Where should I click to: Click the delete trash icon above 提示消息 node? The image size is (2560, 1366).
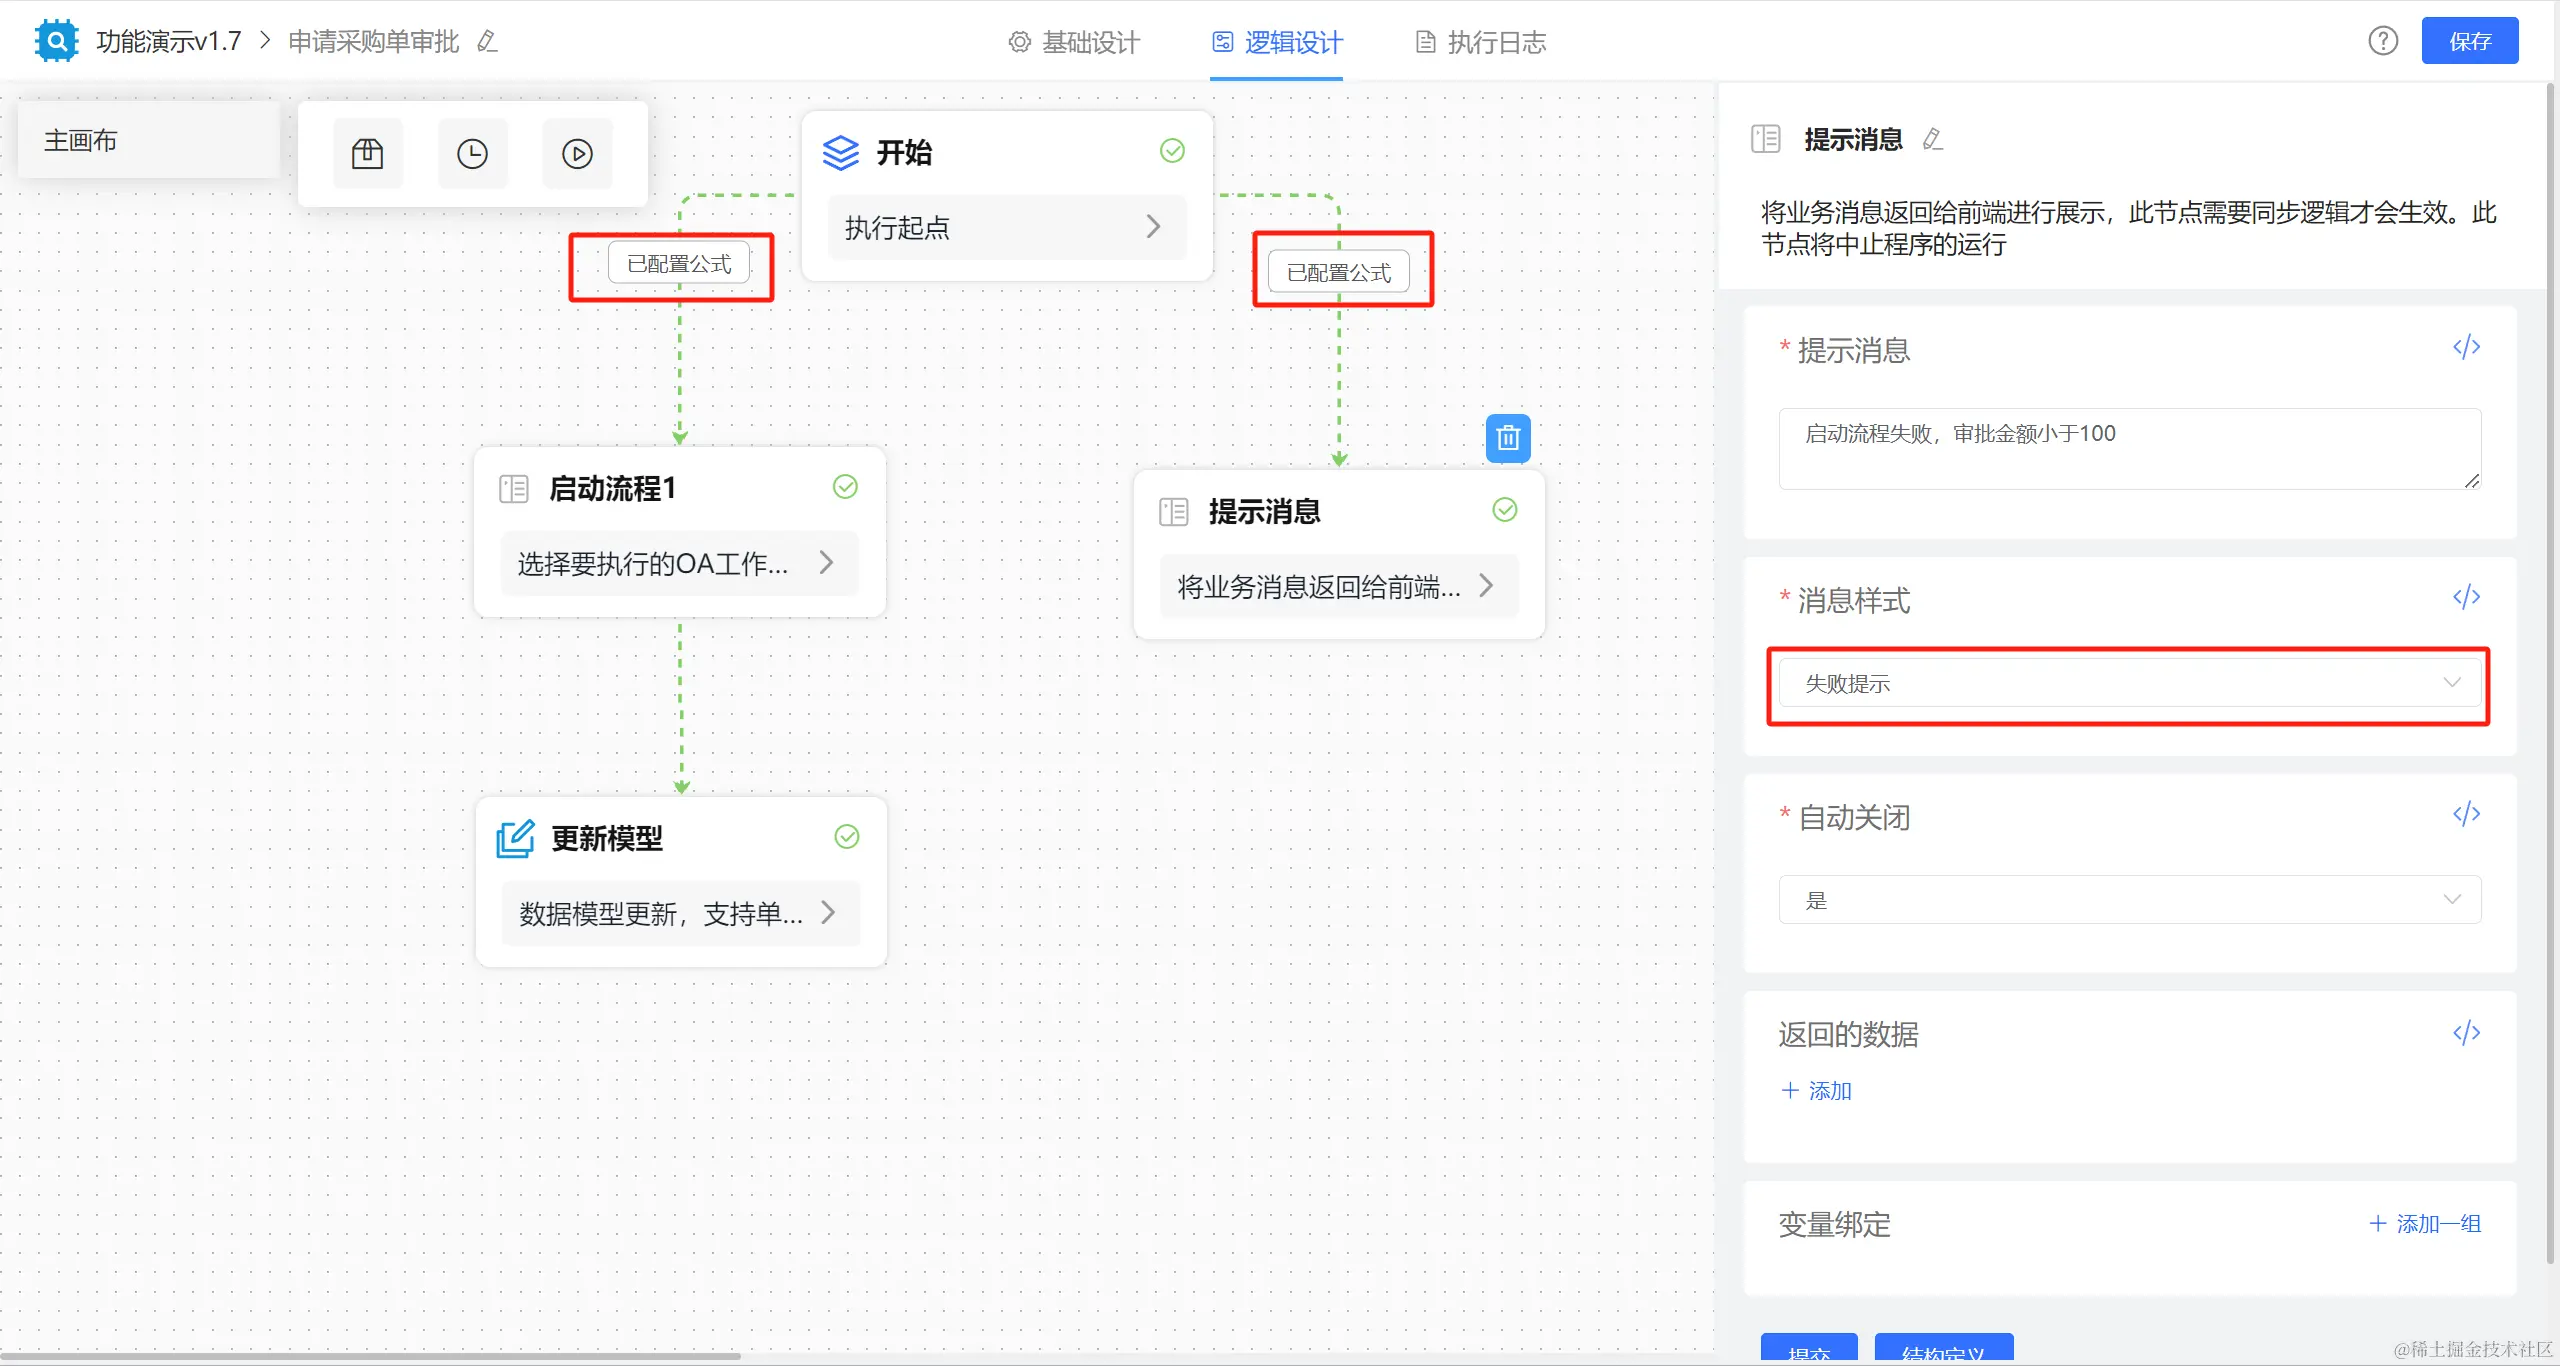(x=1508, y=438)
